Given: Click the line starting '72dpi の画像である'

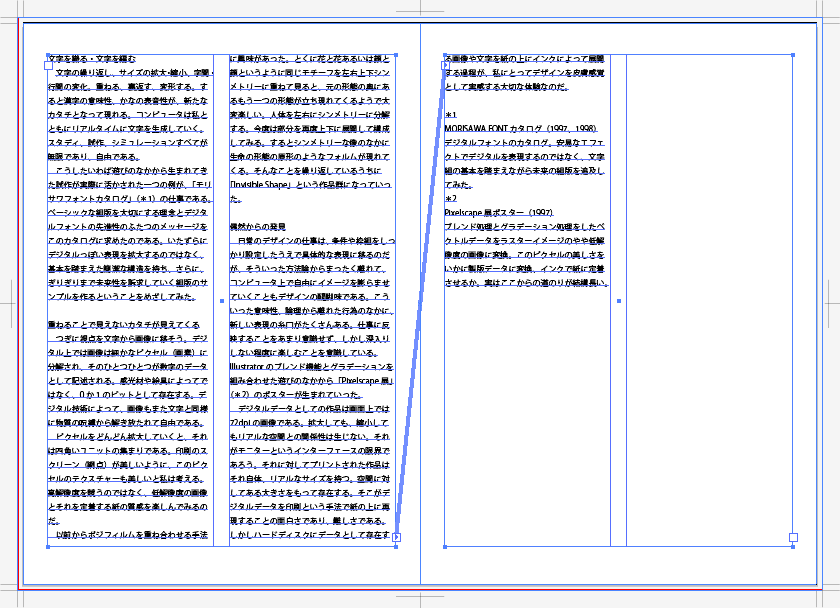Looking at the screenshot, I should tap(310, 423).
